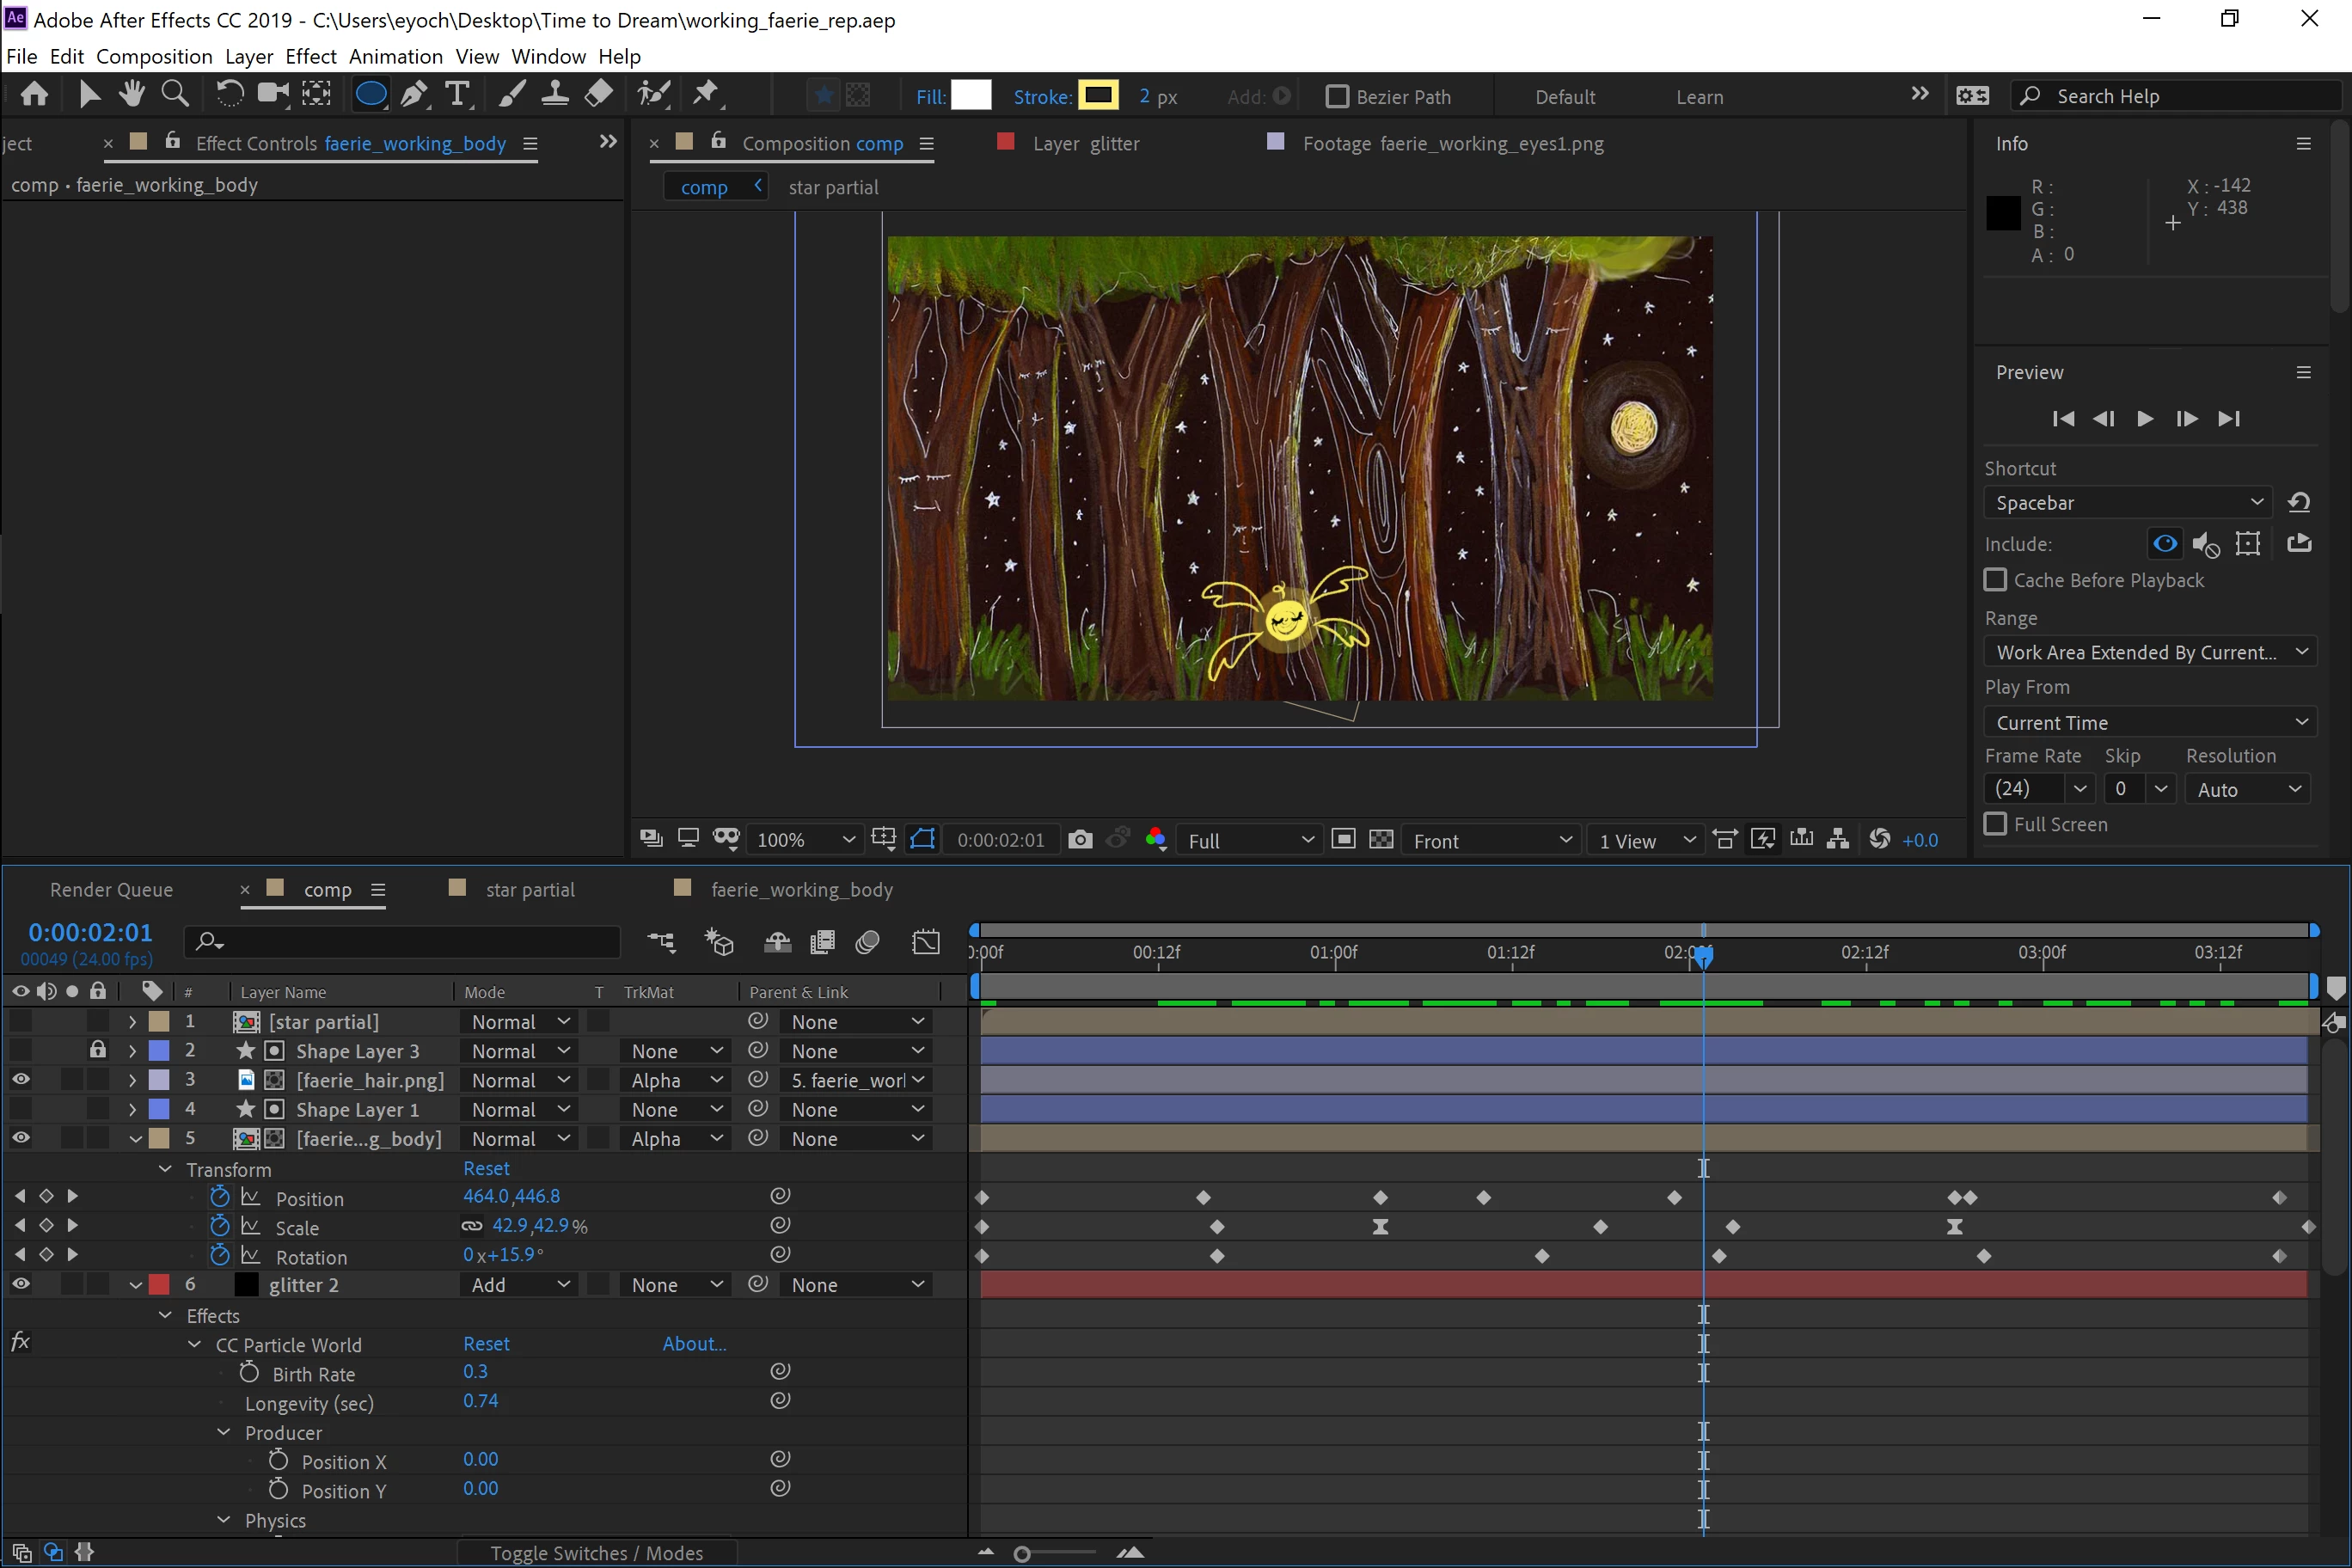Click the Take Snapshot camera icon
Viewport: 2352px width, 1568px height.
point(1080,840)
